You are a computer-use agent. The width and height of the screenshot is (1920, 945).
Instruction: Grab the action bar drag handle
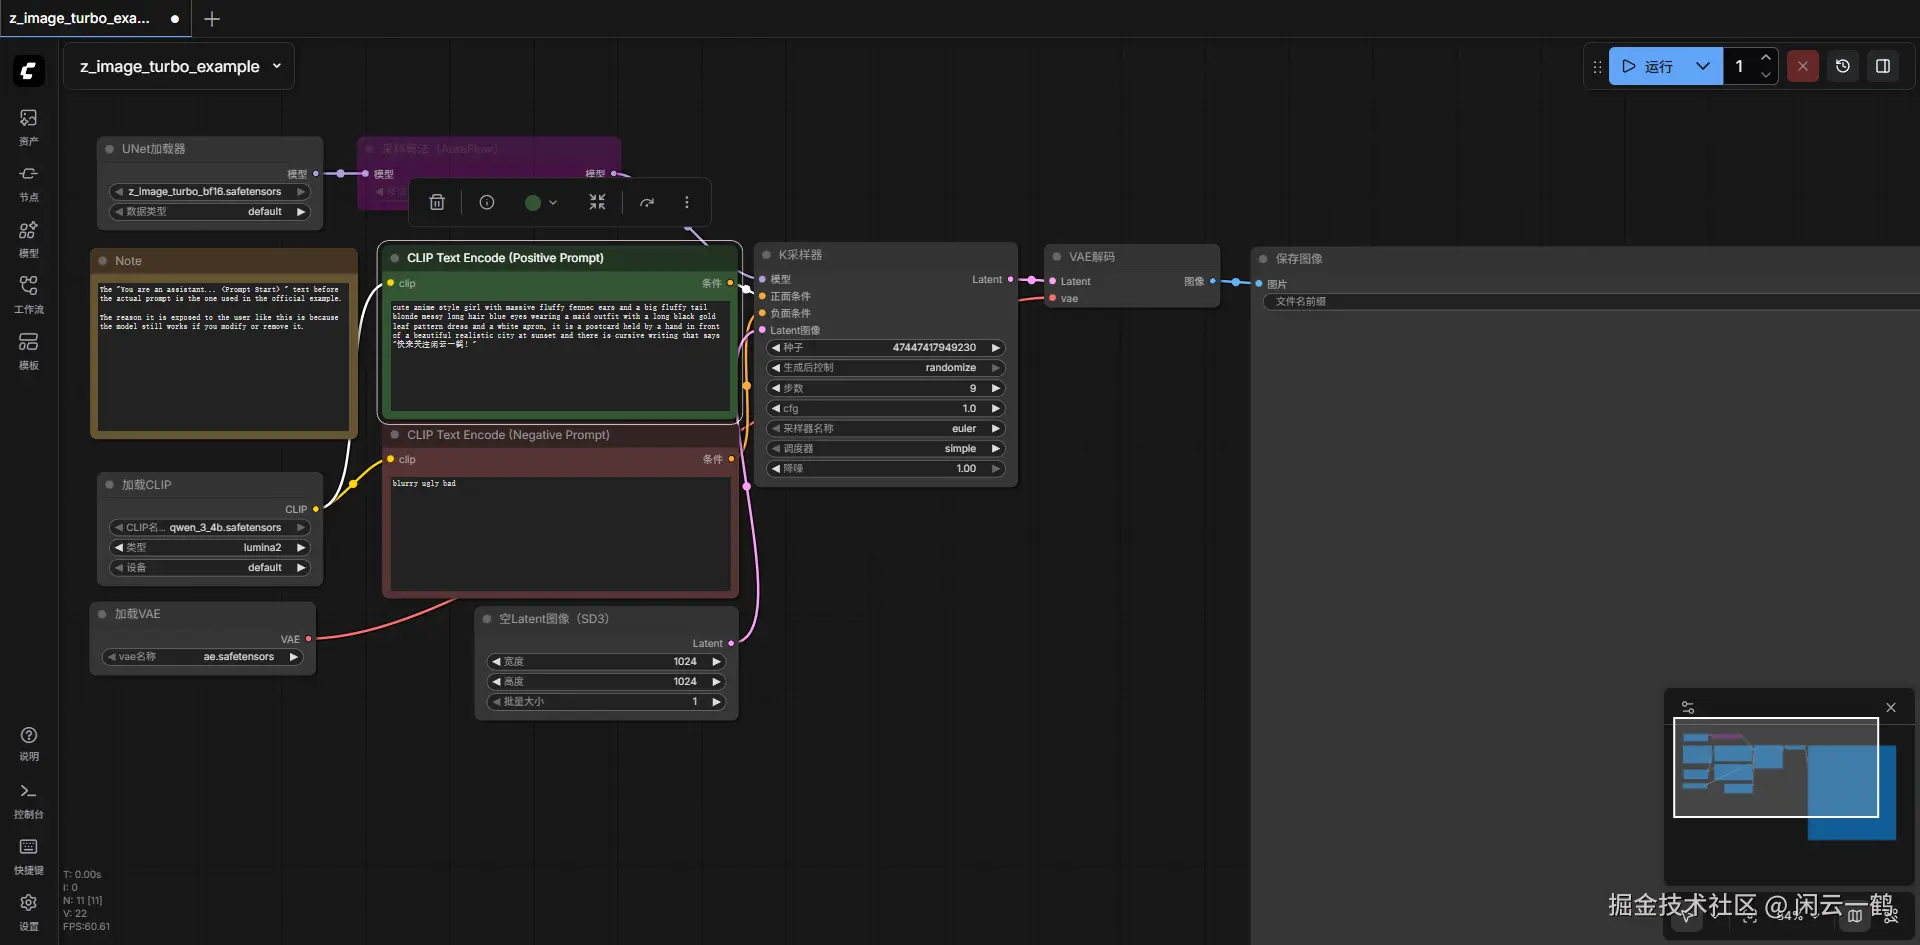click(1597, 66)
